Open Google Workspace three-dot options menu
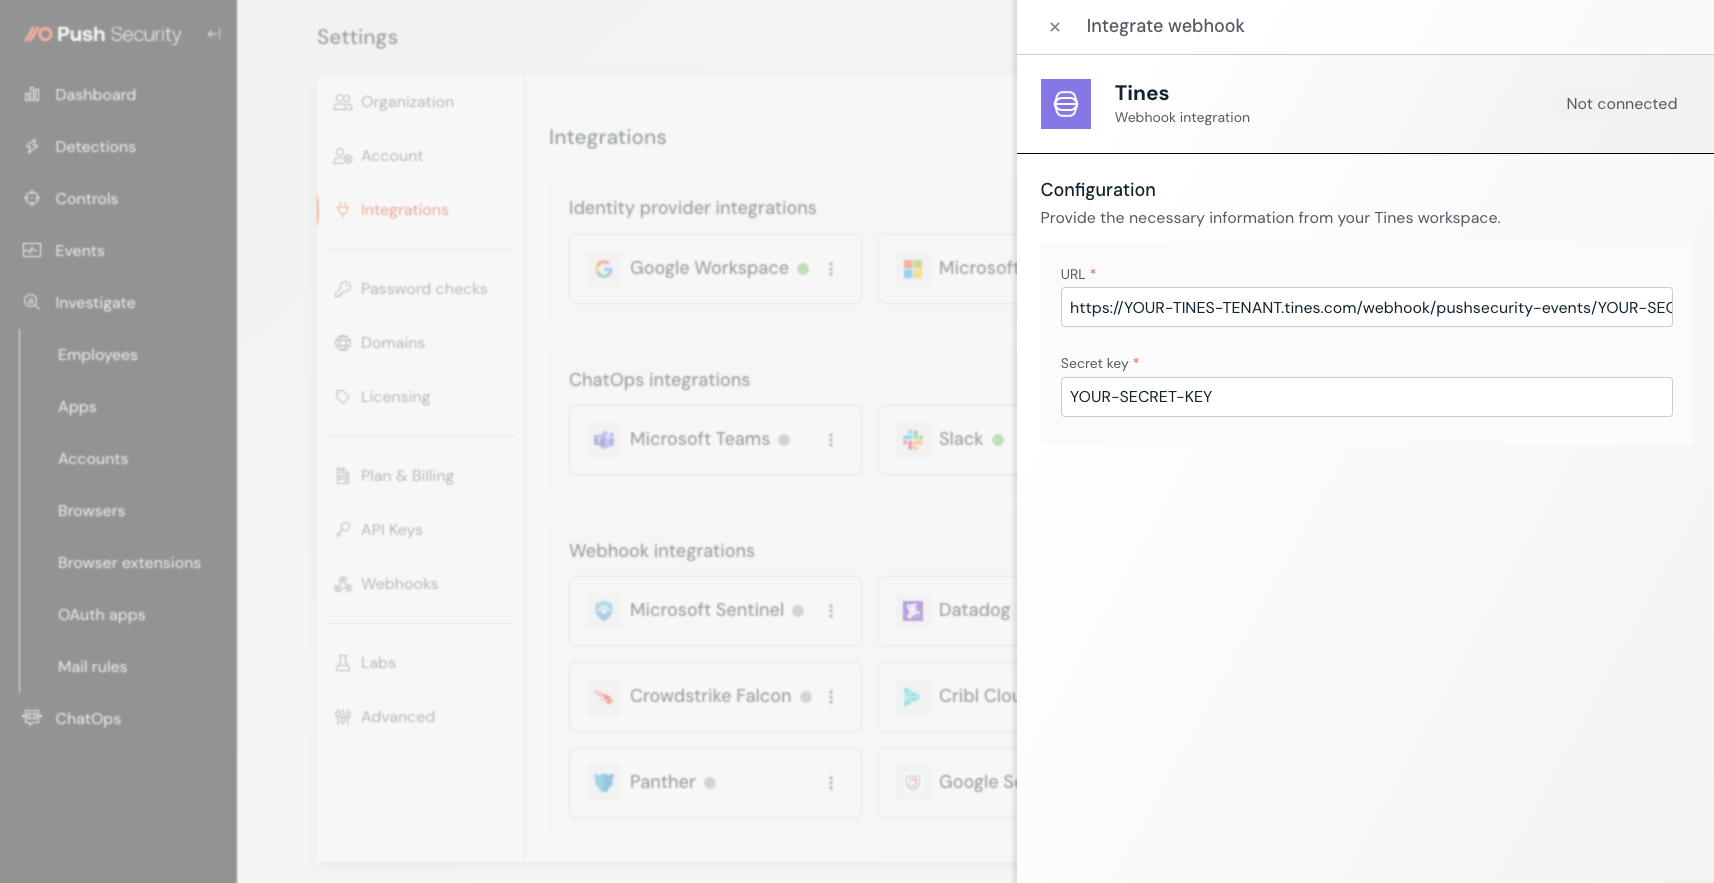Viewport: 1714px width, 883px height. click(x=831, y=269)
